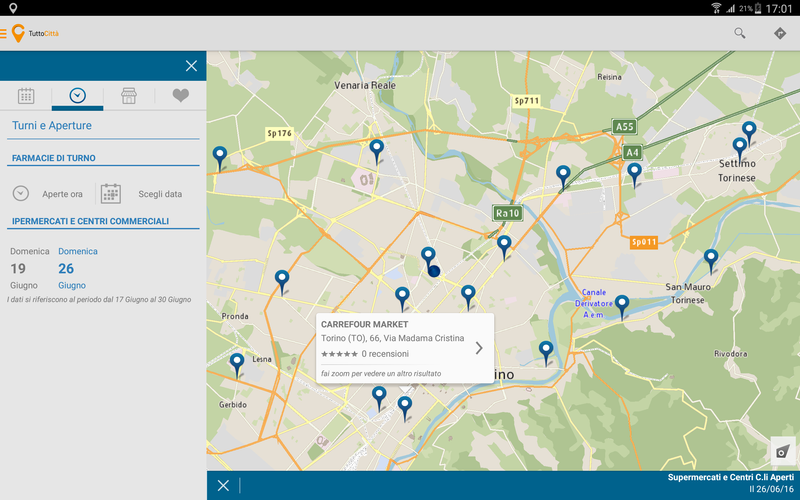Viewport: 800px width, 500px height.
Task: Switch to the calendar tab
Action: tap(26, 95)
